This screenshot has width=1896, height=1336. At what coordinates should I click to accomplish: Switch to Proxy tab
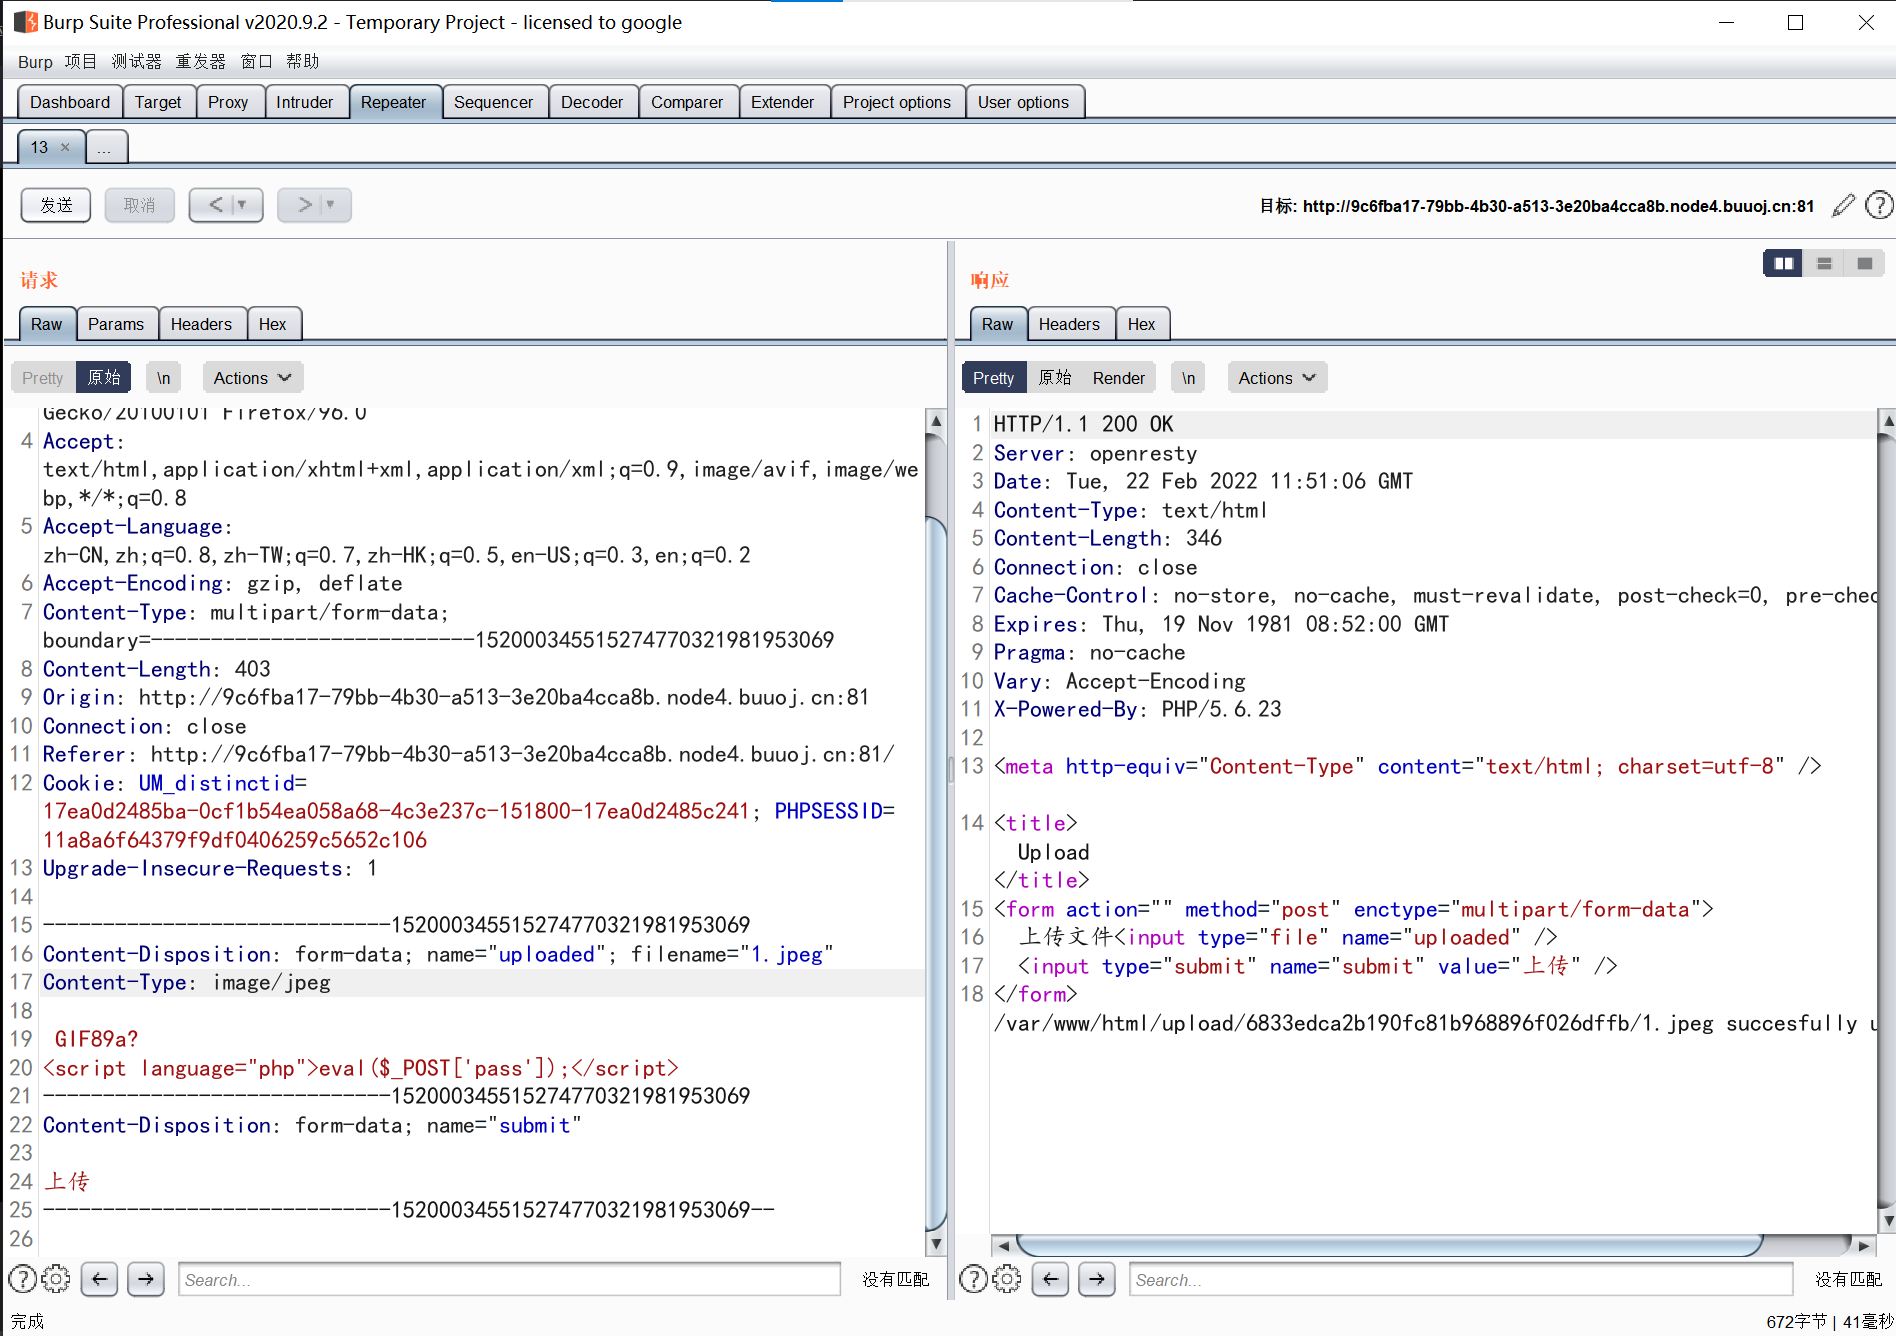pos(228,102)
